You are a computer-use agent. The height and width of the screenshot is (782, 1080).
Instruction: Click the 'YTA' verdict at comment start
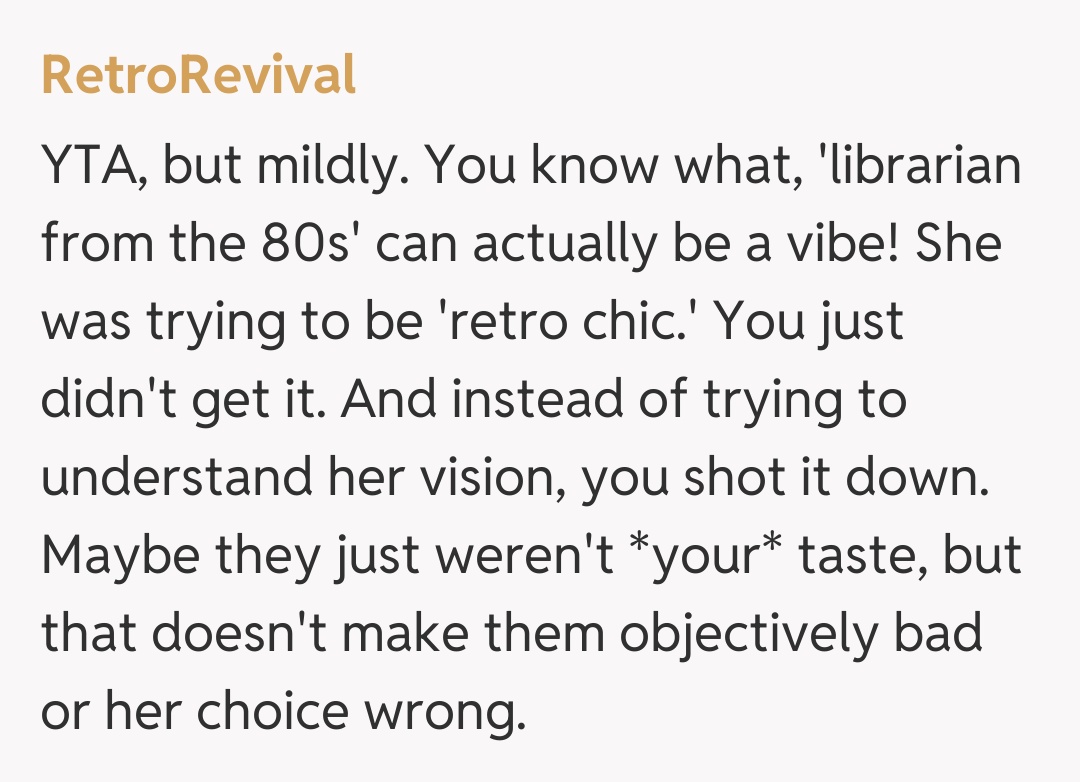point(92,166)
